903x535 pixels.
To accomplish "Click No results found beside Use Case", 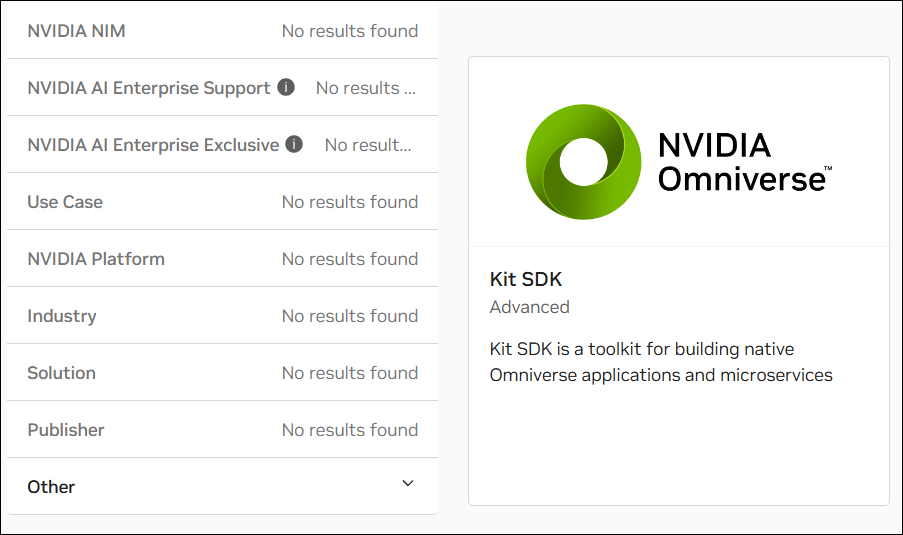I will click(350, 202).
